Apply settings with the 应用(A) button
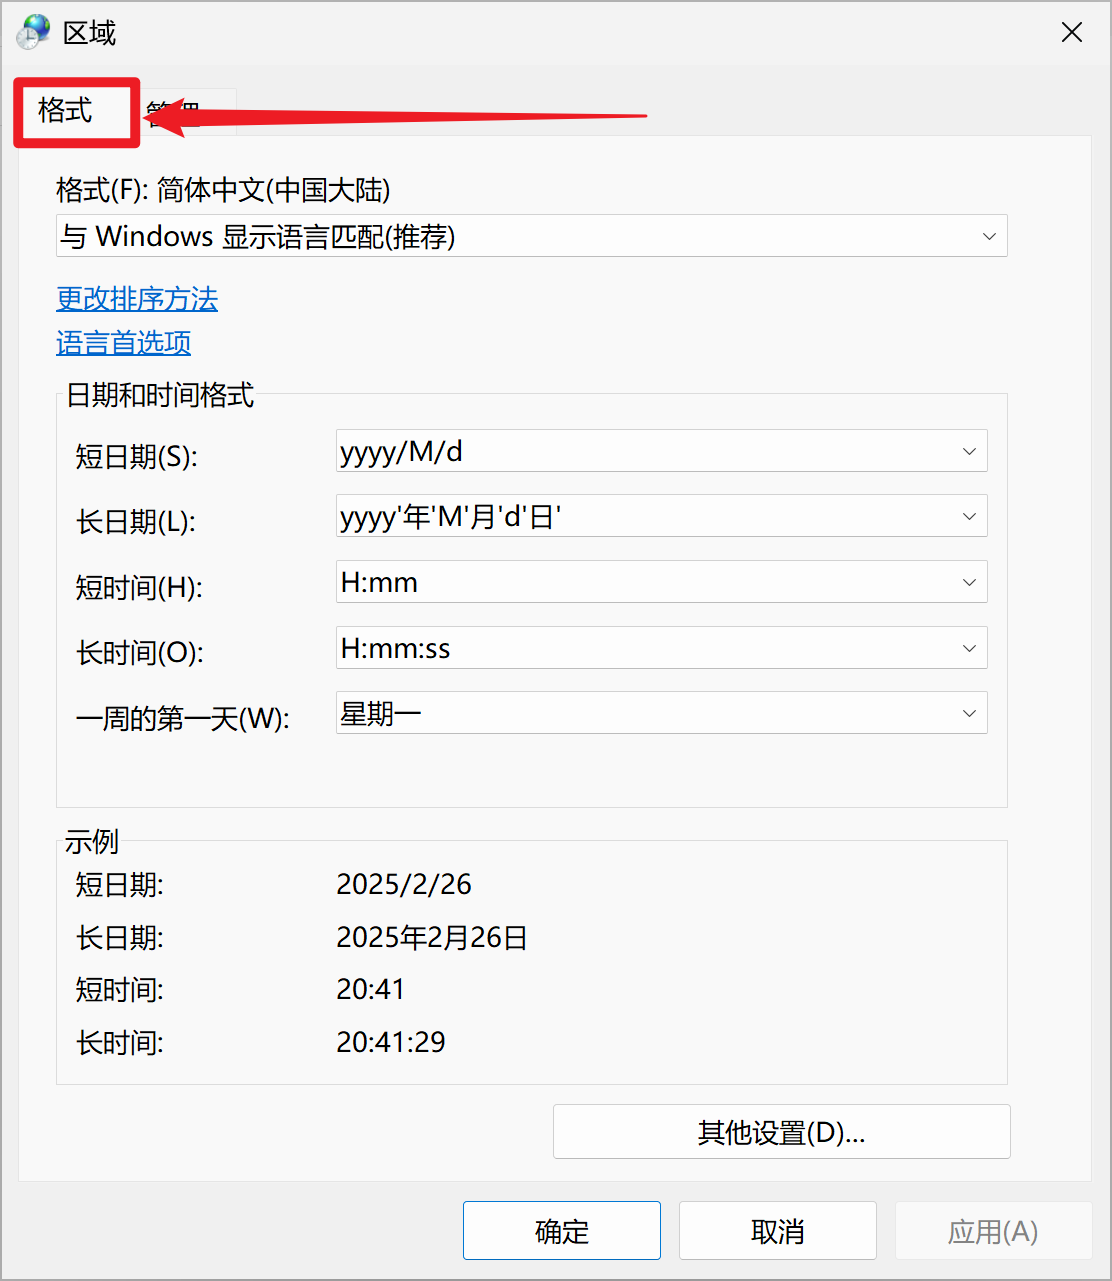Viewport: 1112px width, 1281px height. (992, 1230)
